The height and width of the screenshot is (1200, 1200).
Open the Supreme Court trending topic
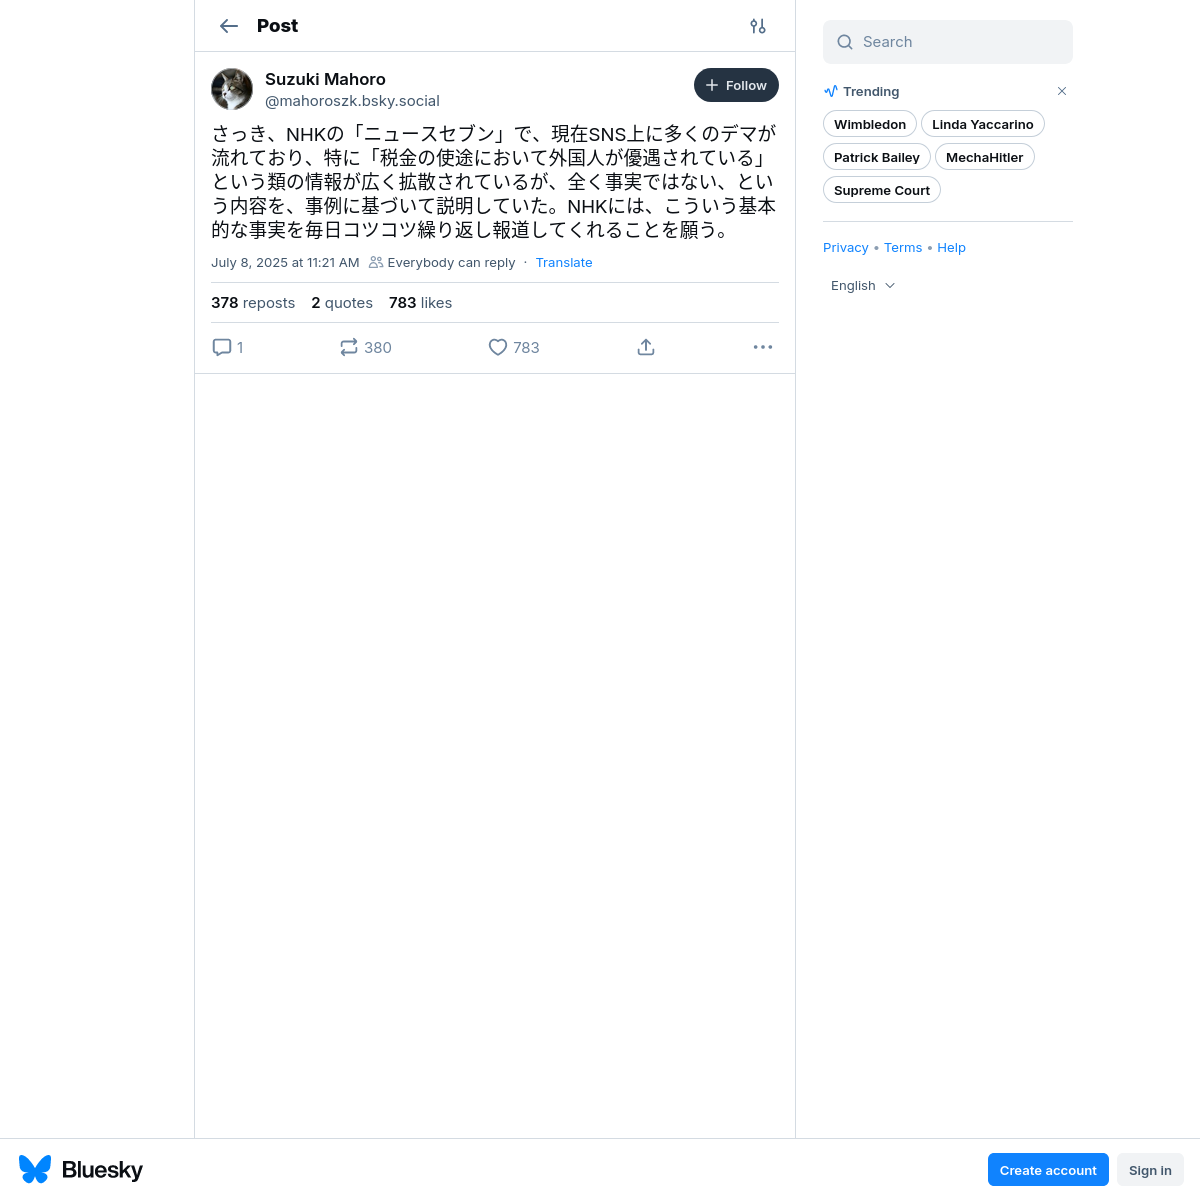pos(882,190)
